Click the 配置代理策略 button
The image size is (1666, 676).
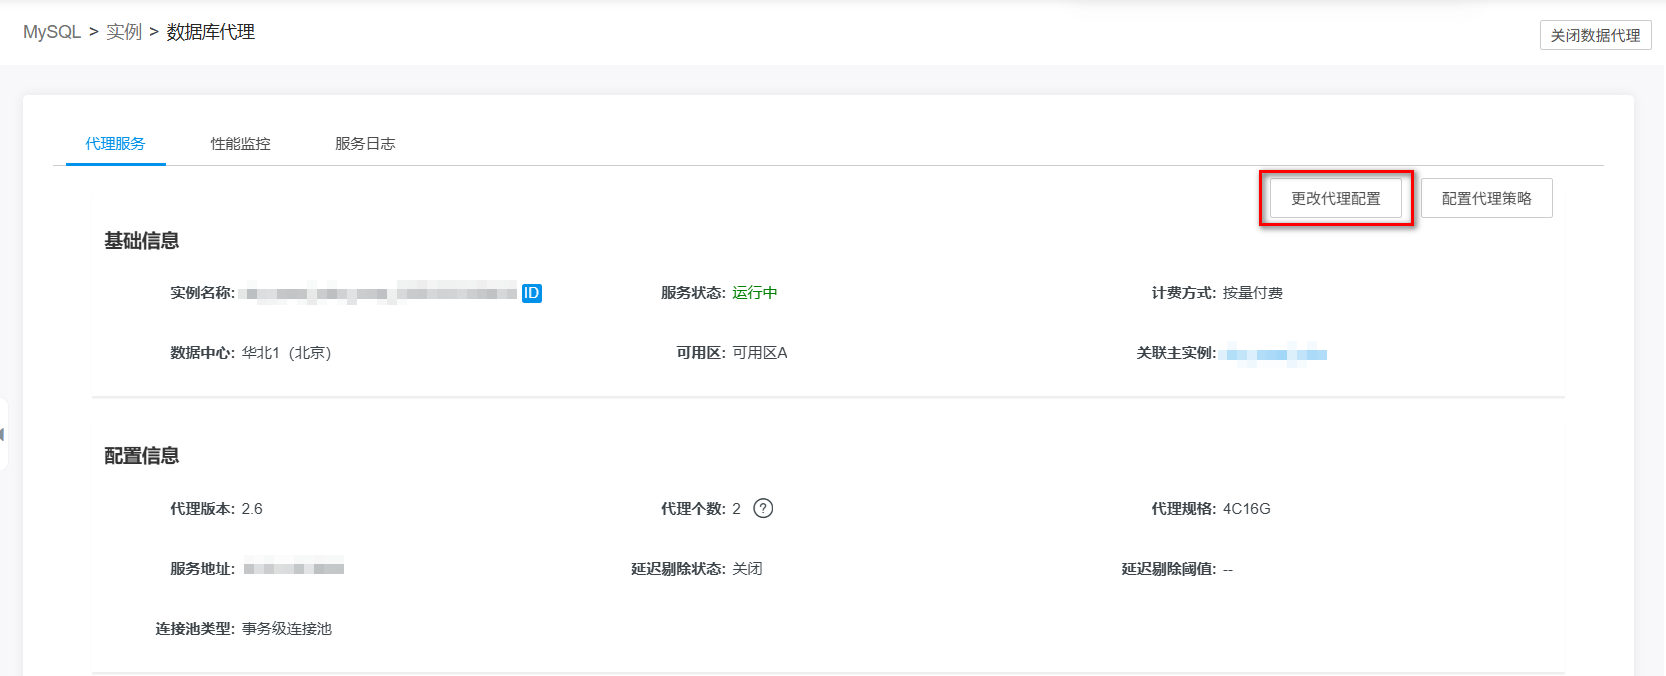1486,198
